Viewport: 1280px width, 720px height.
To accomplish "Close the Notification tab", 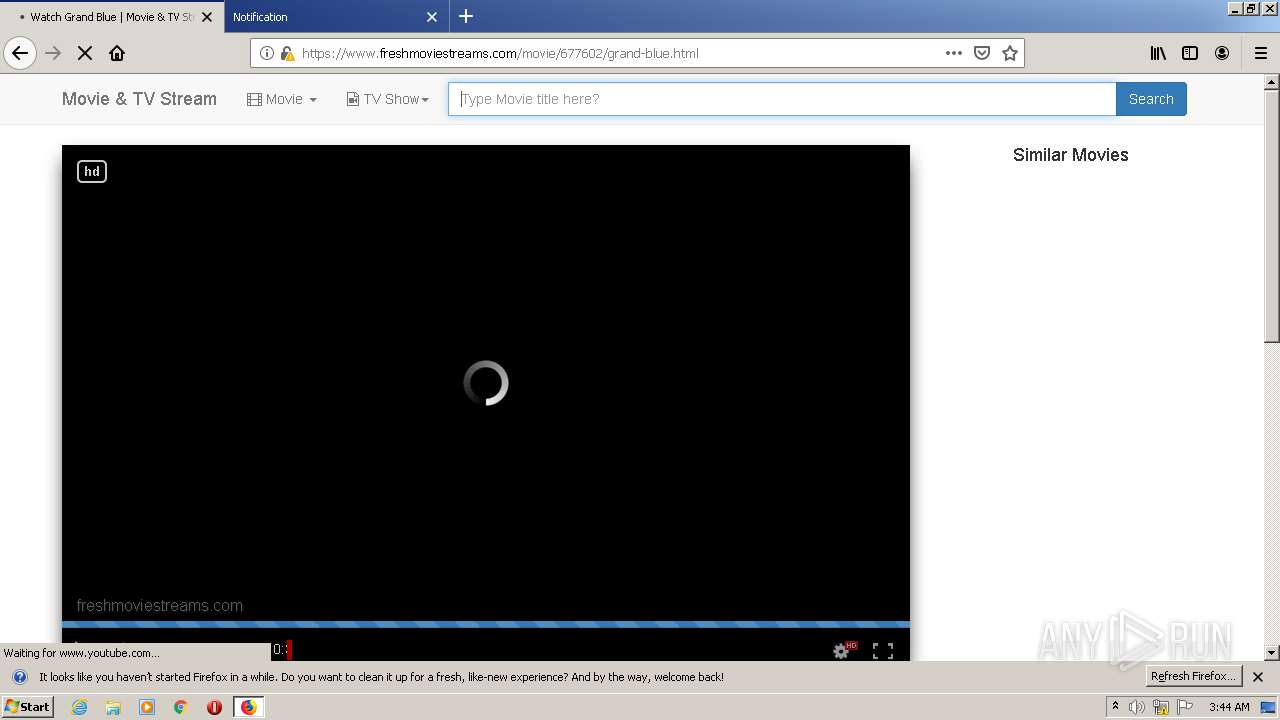I will pyautogui.click(x=432, y=17).
